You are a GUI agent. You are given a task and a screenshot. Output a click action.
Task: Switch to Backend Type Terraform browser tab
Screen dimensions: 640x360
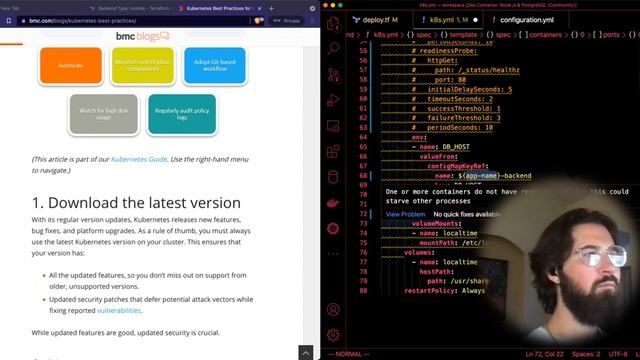pos(131,8)
